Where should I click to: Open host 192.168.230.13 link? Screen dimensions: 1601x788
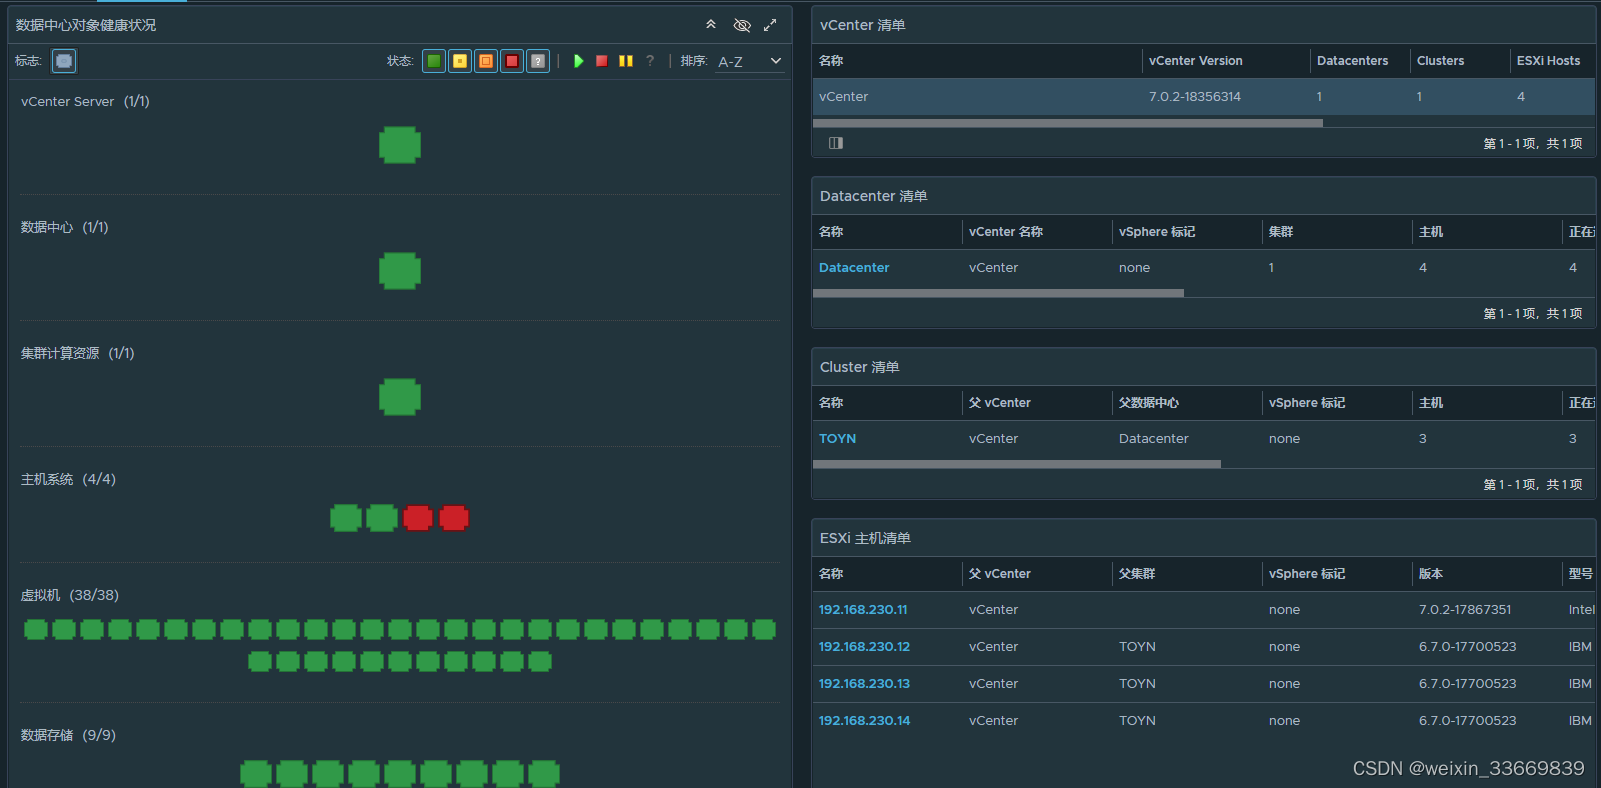pyautogui.click(x=864, y=684)
